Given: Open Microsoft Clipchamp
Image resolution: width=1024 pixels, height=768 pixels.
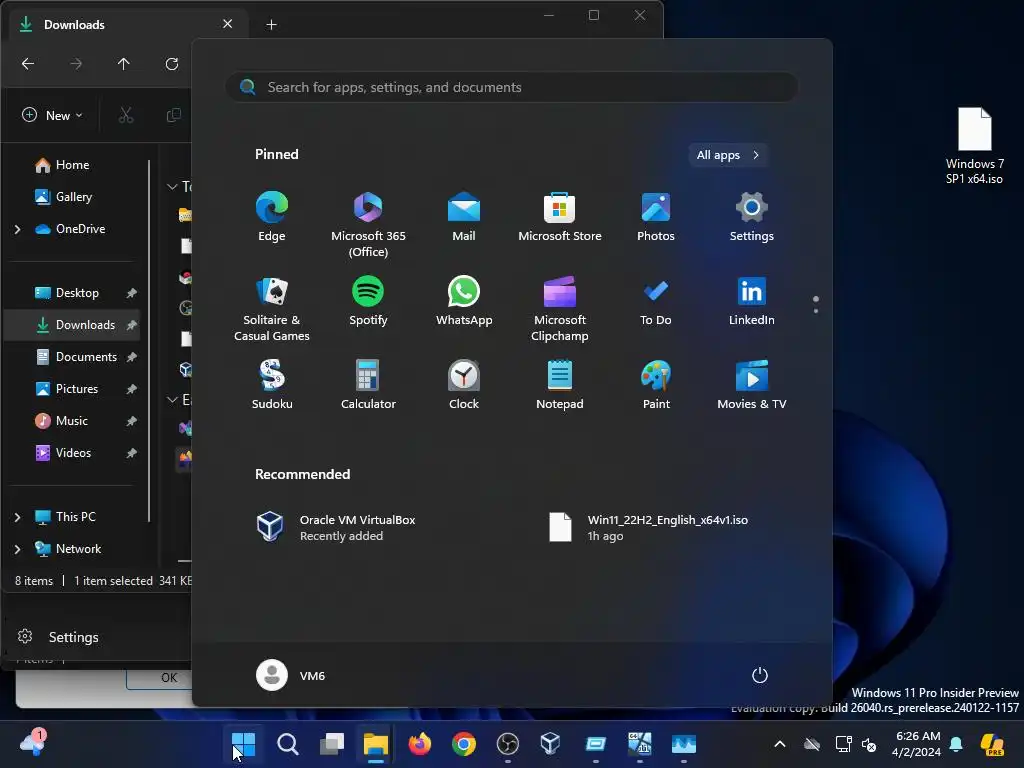Looking at the screenshot, I should point(560,309).
